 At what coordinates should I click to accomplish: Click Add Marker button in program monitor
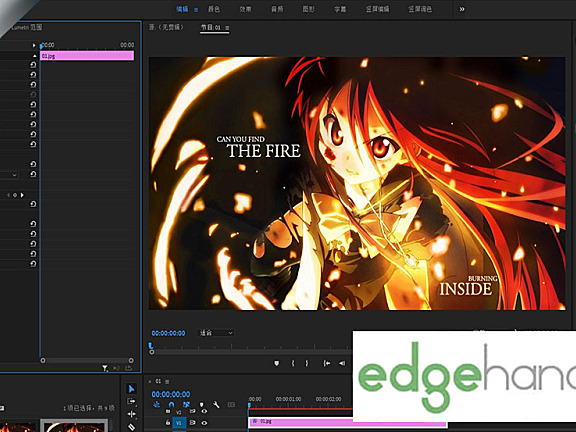pyautogui.click(x=277, y=363)
